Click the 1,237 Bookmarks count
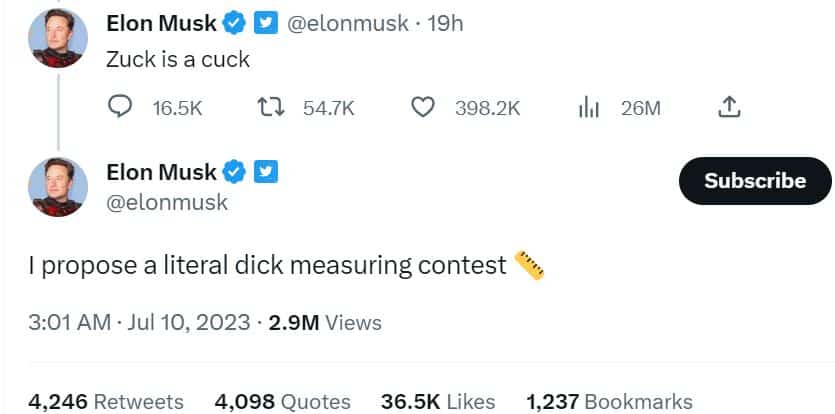 coord(609,401)
